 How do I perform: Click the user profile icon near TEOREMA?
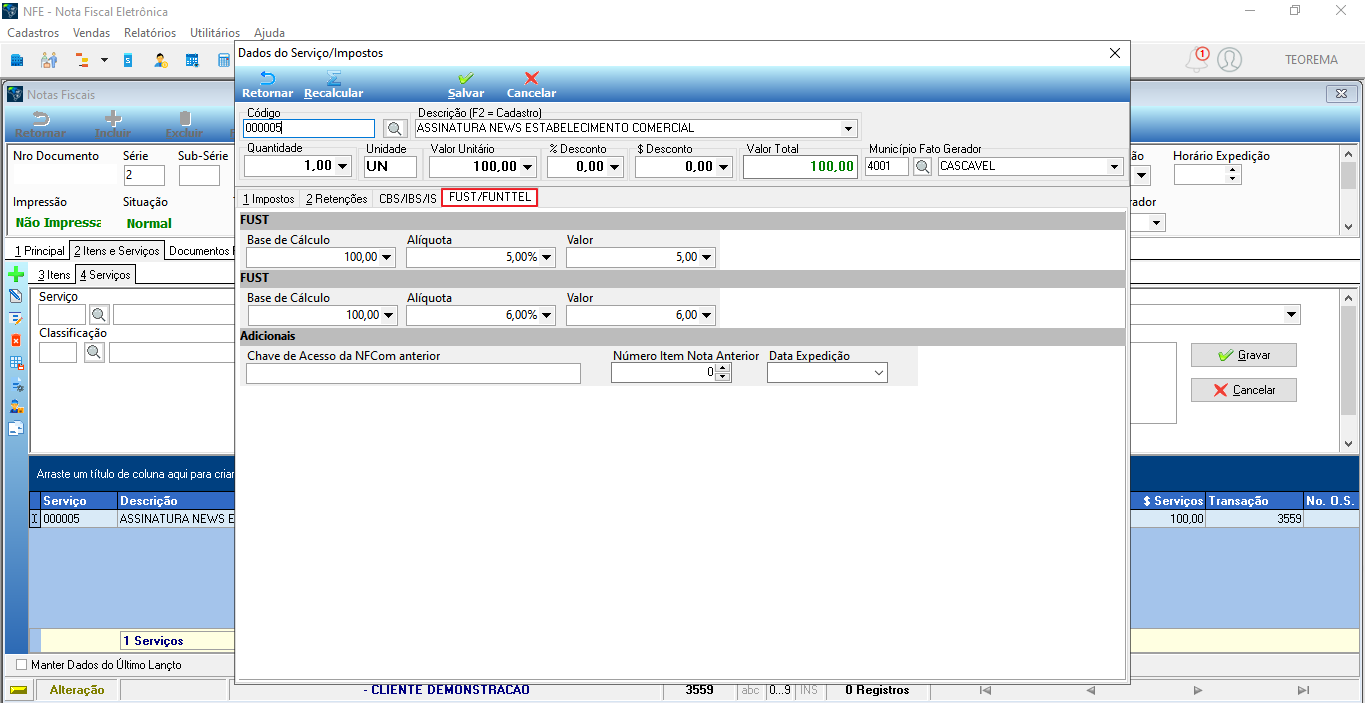[x=1230, y=60]
